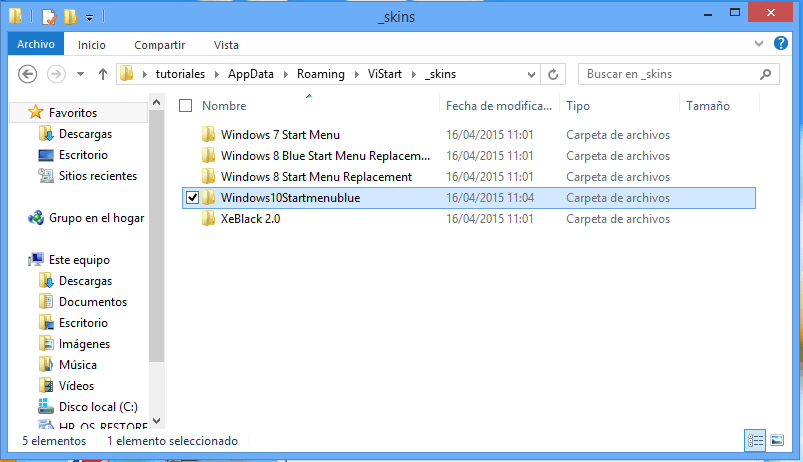803x462 pixels.
Task: Switch to the Vista tab
Action: 226,45
